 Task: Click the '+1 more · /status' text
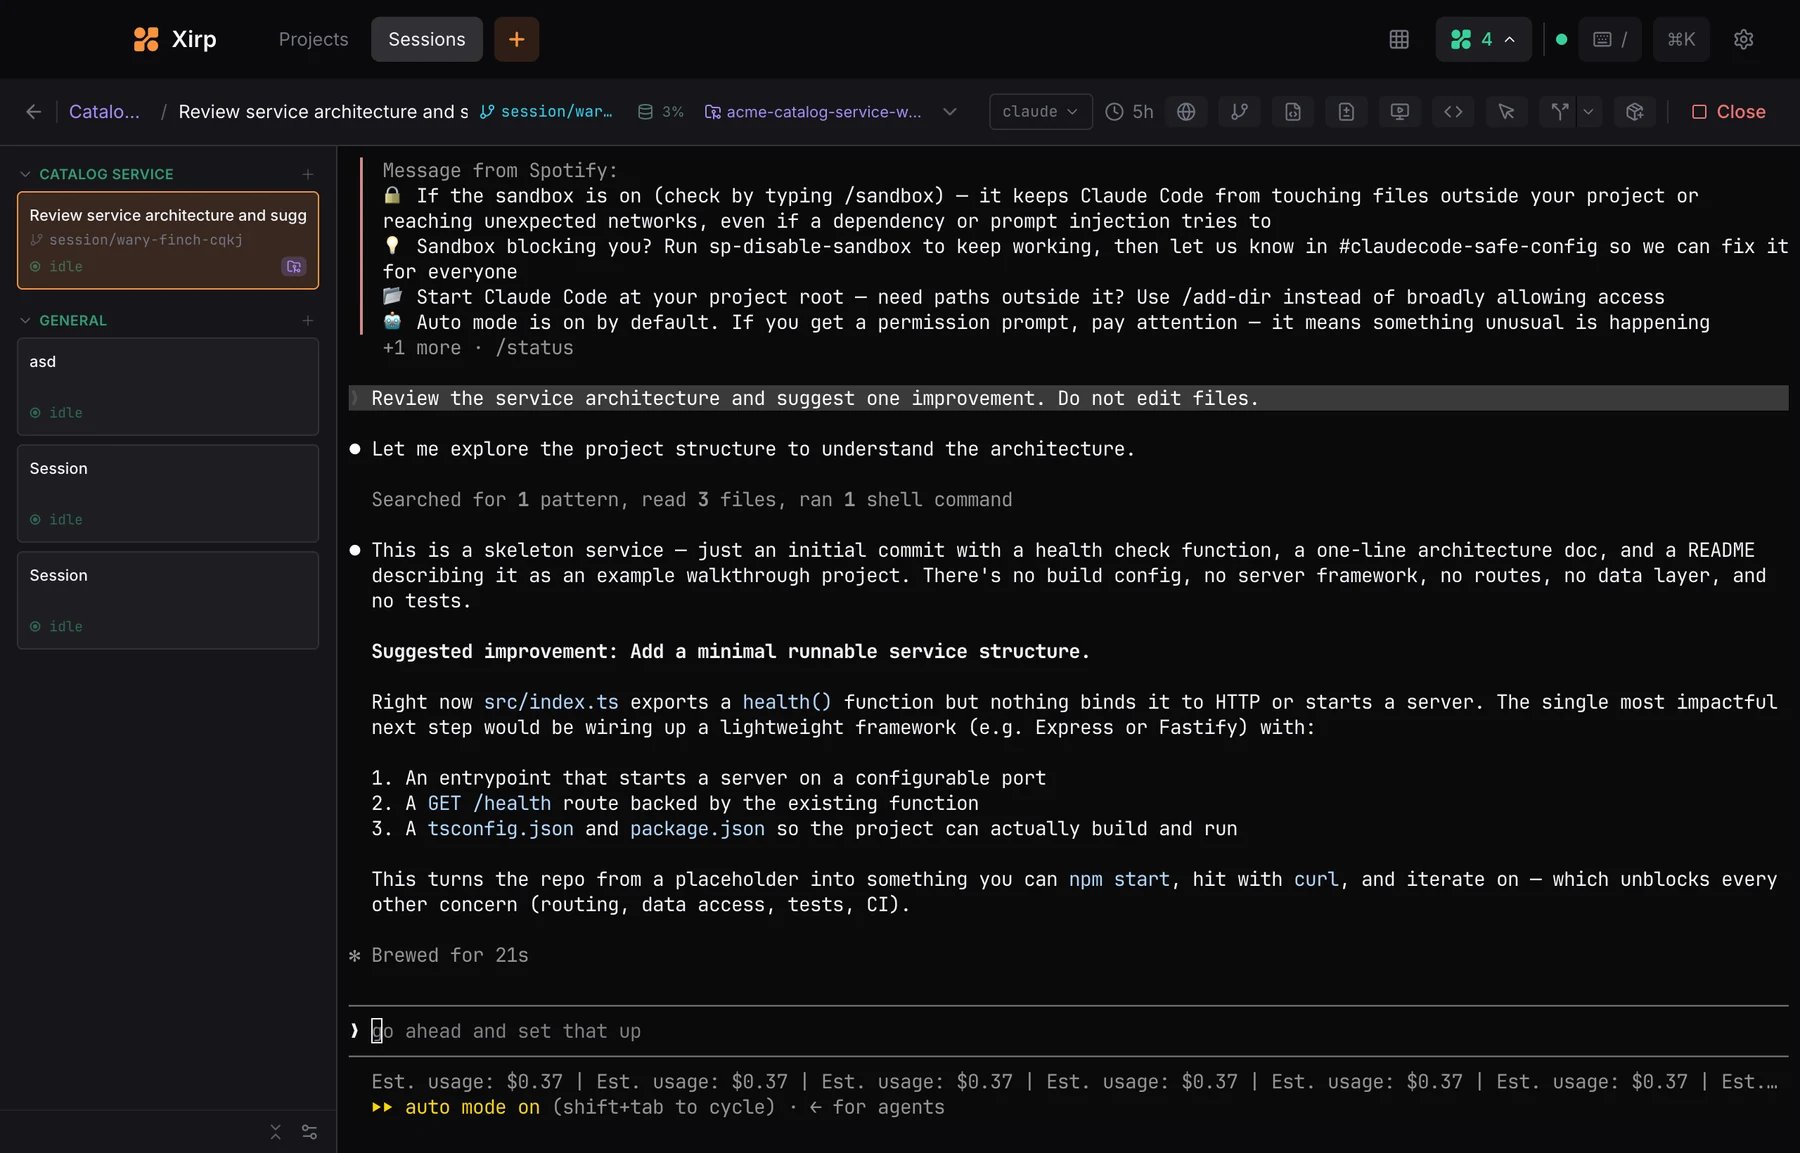pyautogui.click(x=478, y=348)
